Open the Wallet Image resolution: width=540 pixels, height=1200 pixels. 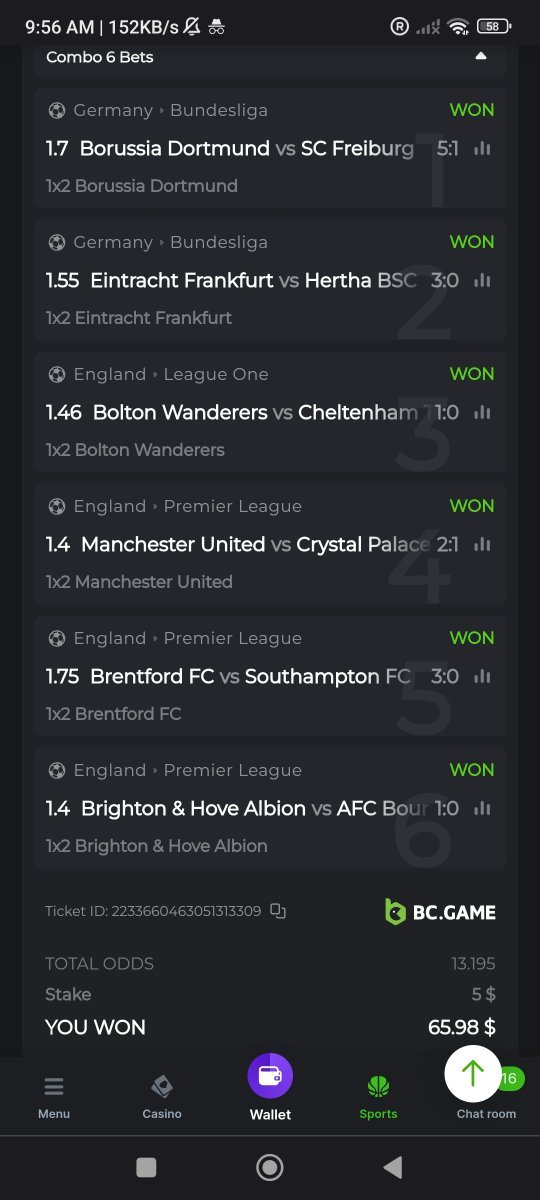[270, 1088]
